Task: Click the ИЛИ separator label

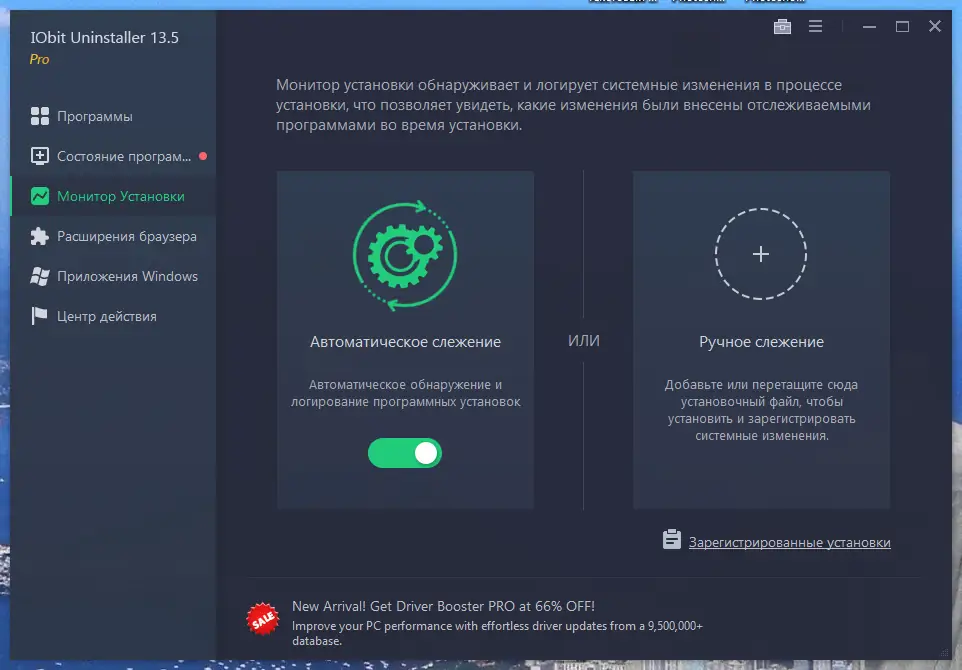Action: 583,341
